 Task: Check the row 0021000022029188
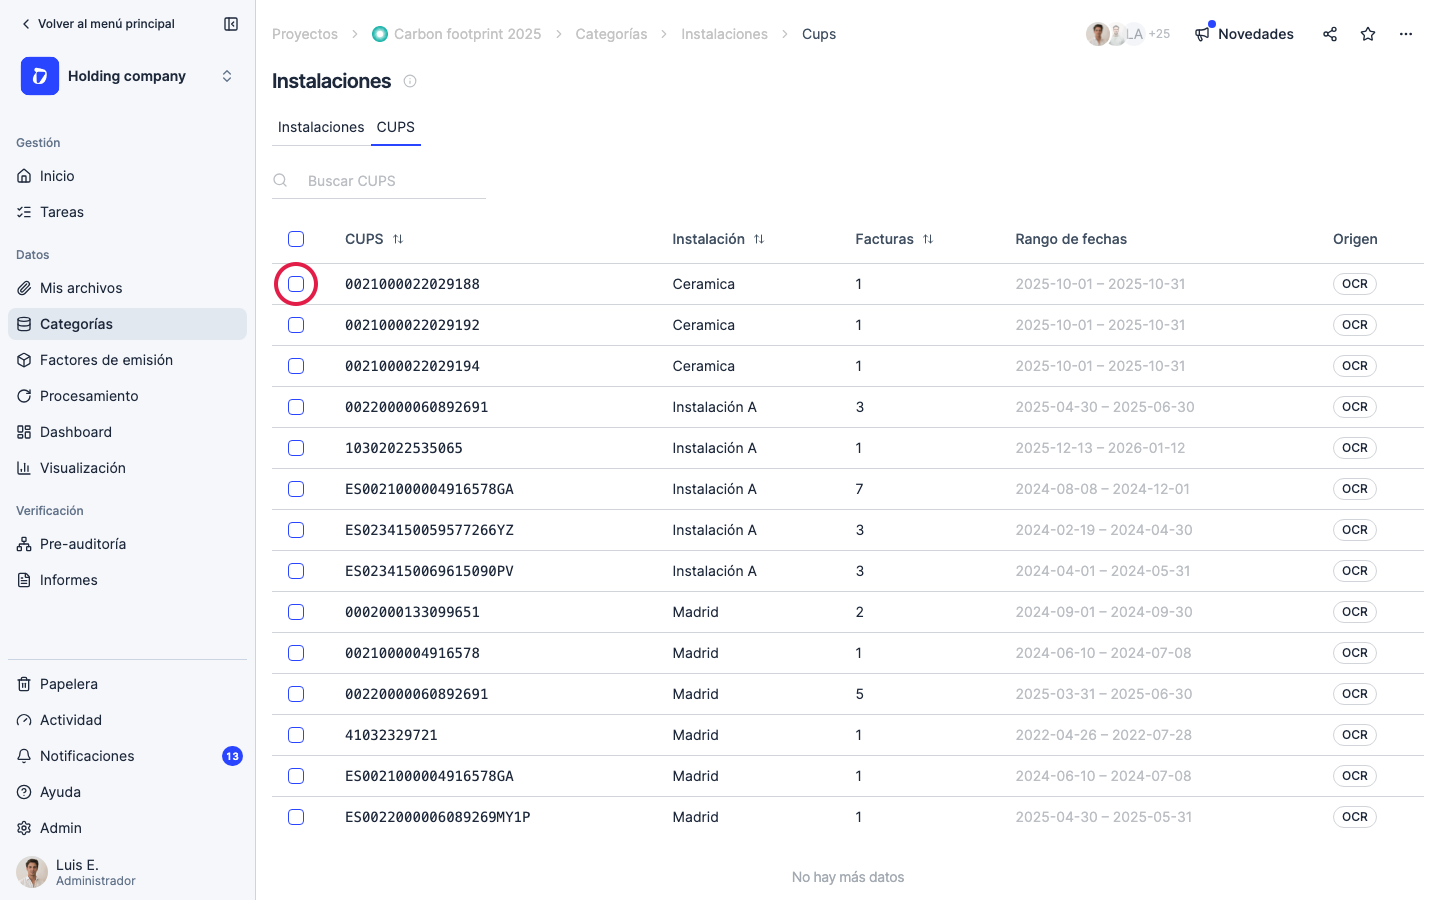[296, 284]
